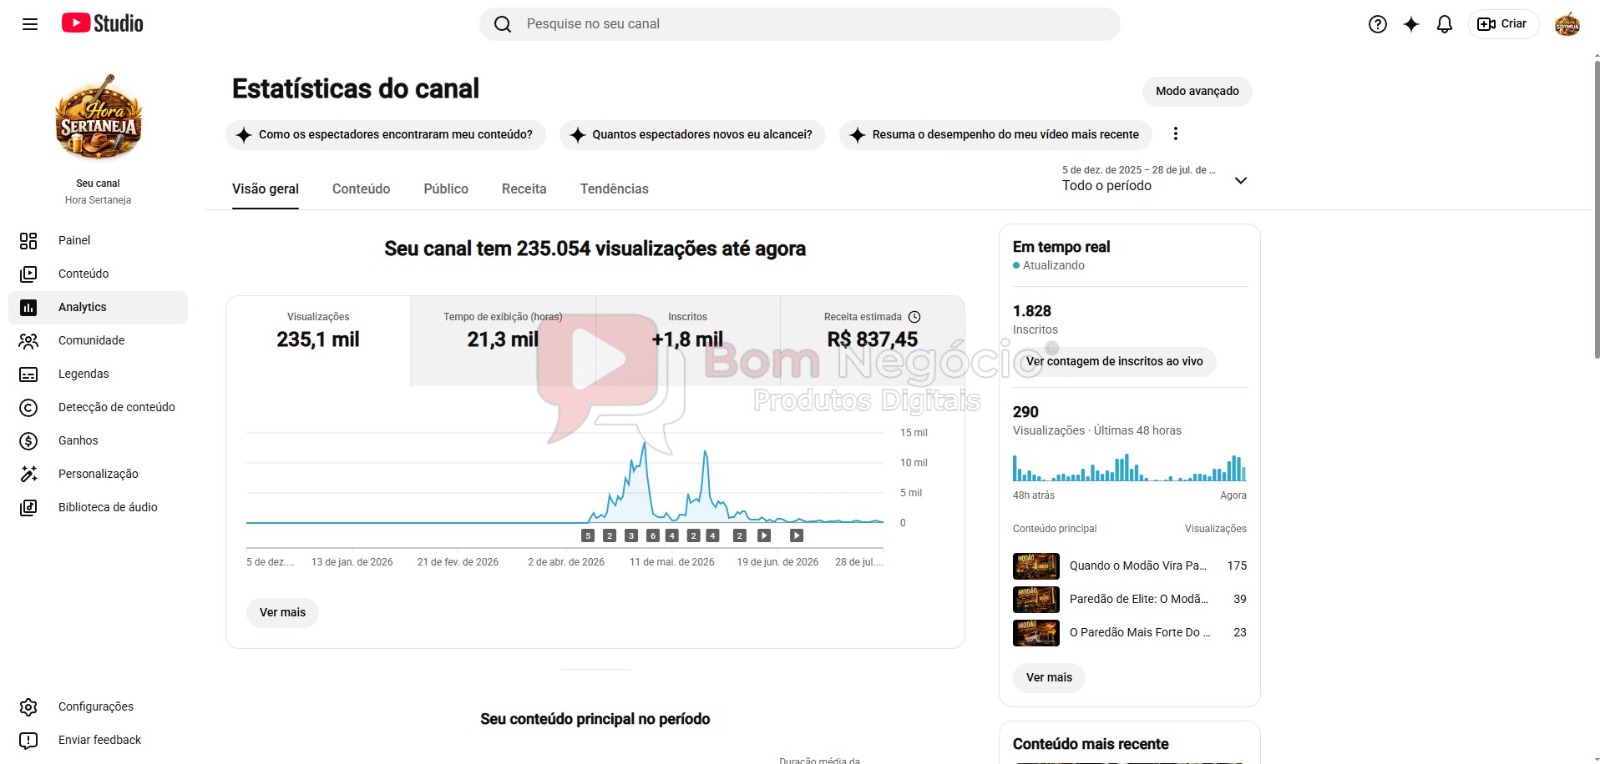This screenshot has width=1600, height=764.
Task: Click video title 'O Paredão Mais Forte Do ...'
Action: 1140,632
